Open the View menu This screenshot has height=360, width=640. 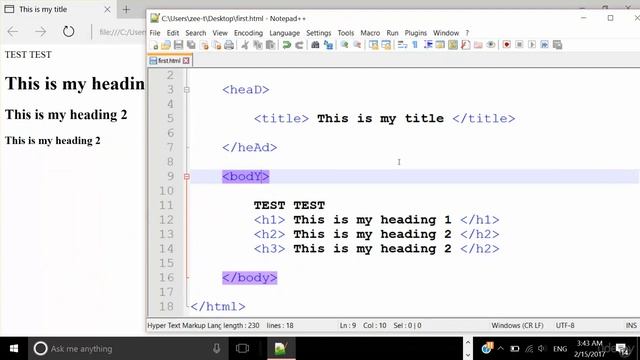tap(220, 33)
